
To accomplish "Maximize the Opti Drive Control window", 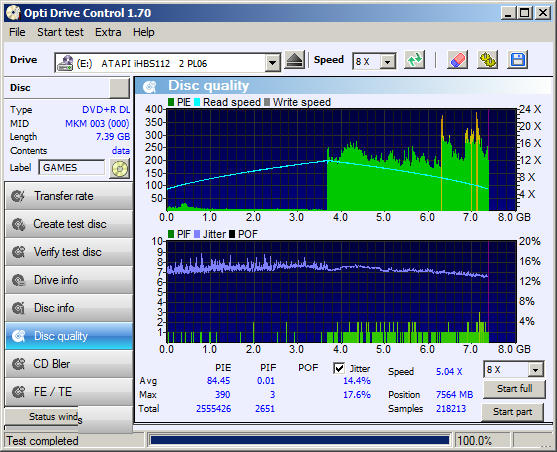I will coord(524,13).
